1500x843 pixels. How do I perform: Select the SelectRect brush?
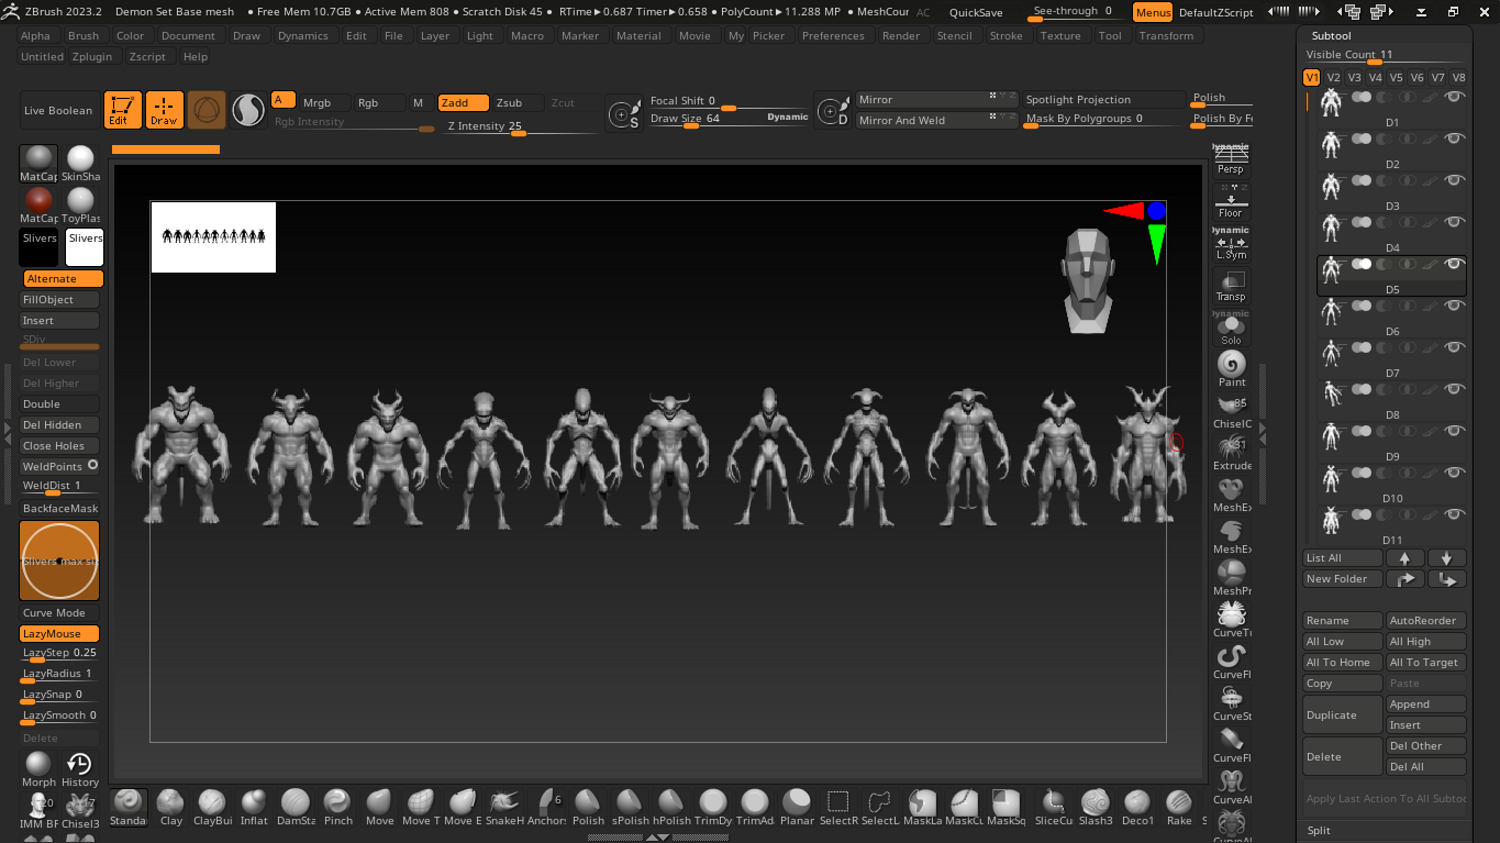pos(838,807)
